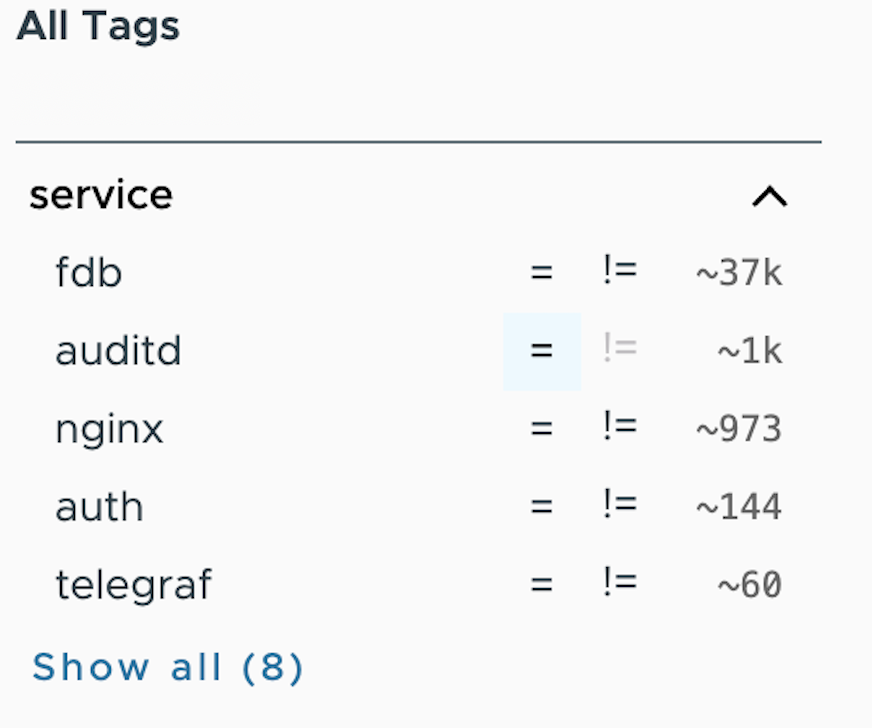Exclude nginx using not-equals
Image resolution: width=872 pixels, height=728 pixels.
click(x=620, y=429)
